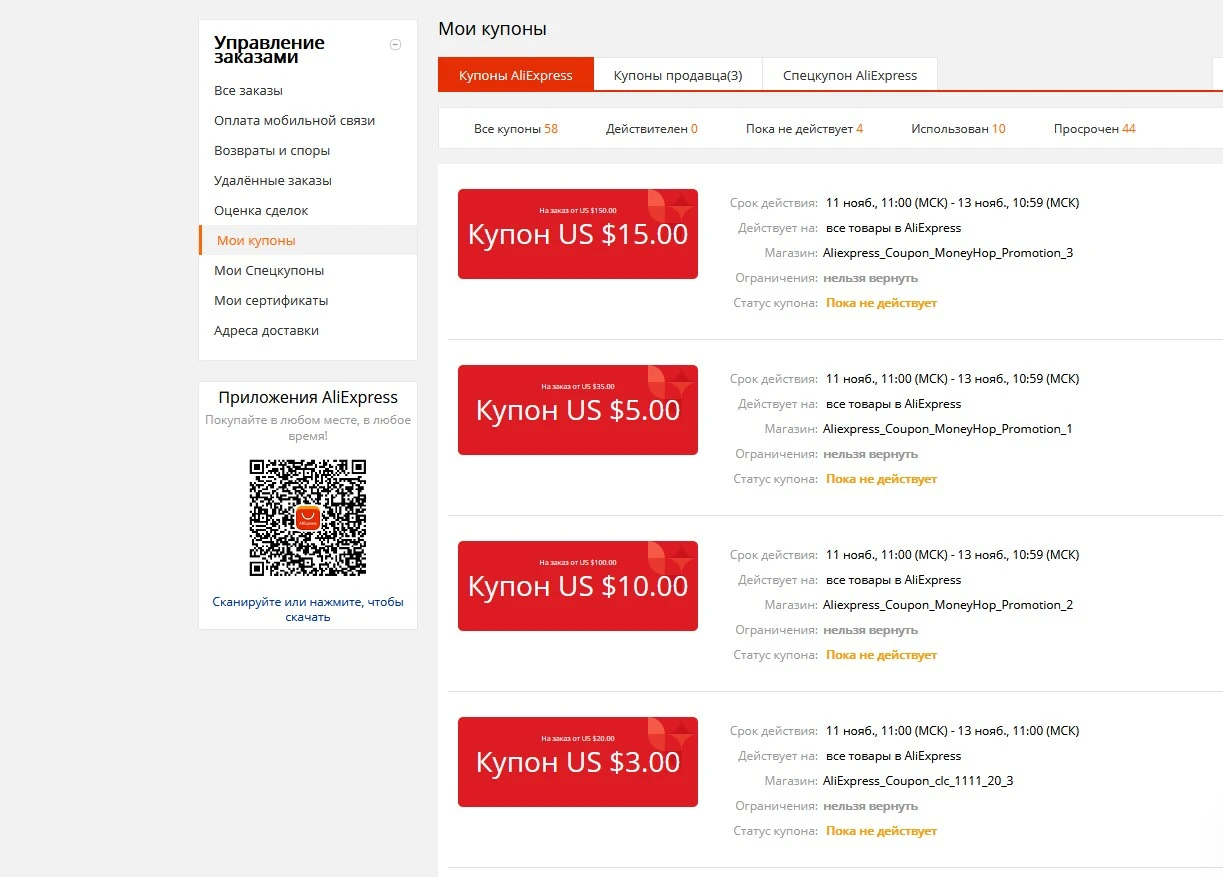Switch to Спецкупон AliExpress tab

point(850,75)
